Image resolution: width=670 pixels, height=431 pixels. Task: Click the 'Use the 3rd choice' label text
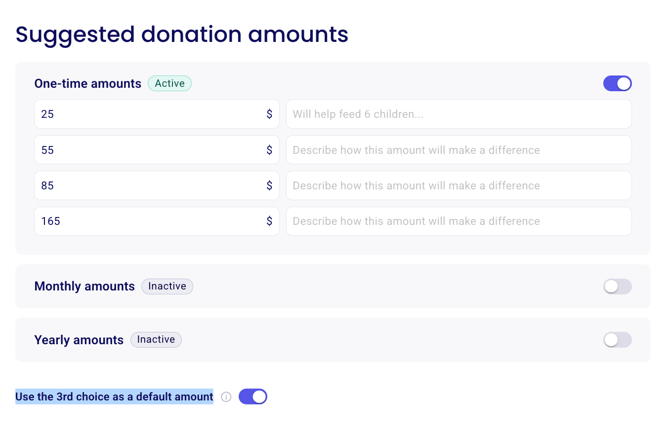114,397
